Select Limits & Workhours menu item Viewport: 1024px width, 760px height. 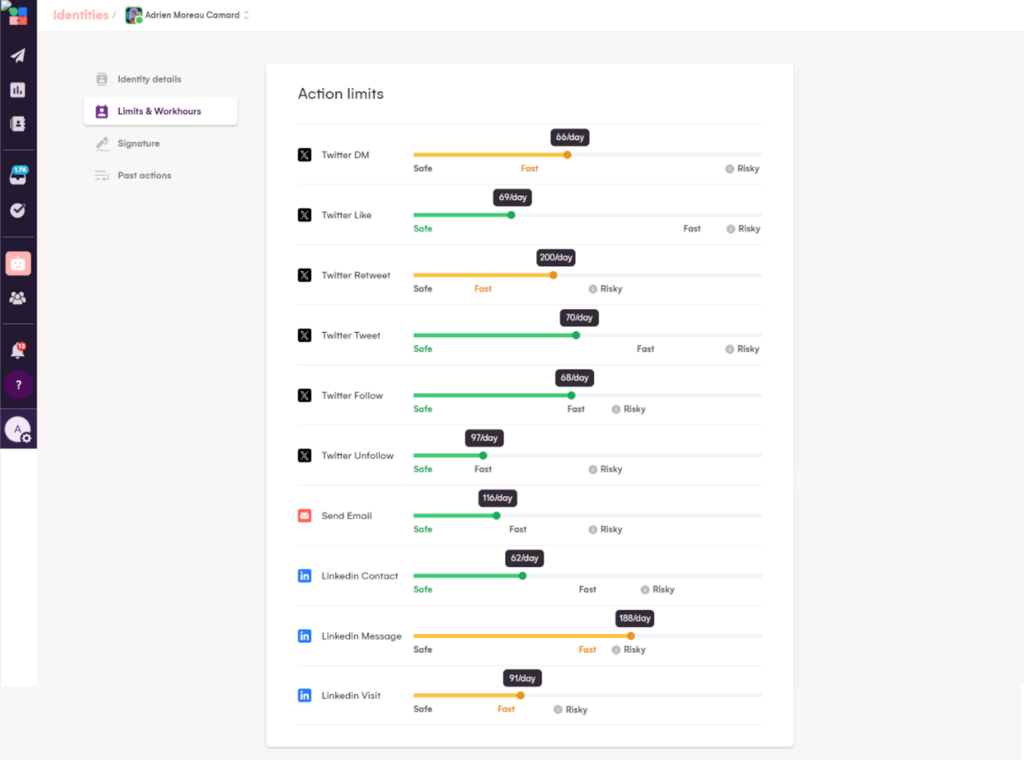159,111
